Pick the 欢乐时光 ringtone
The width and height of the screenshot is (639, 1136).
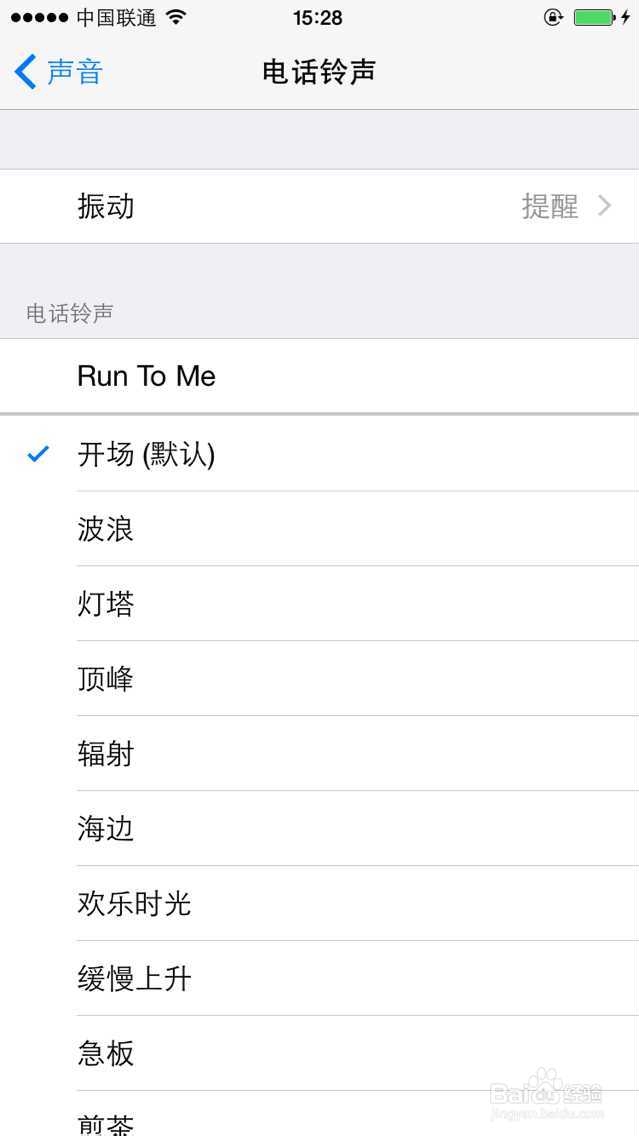[x=320, y=903]
